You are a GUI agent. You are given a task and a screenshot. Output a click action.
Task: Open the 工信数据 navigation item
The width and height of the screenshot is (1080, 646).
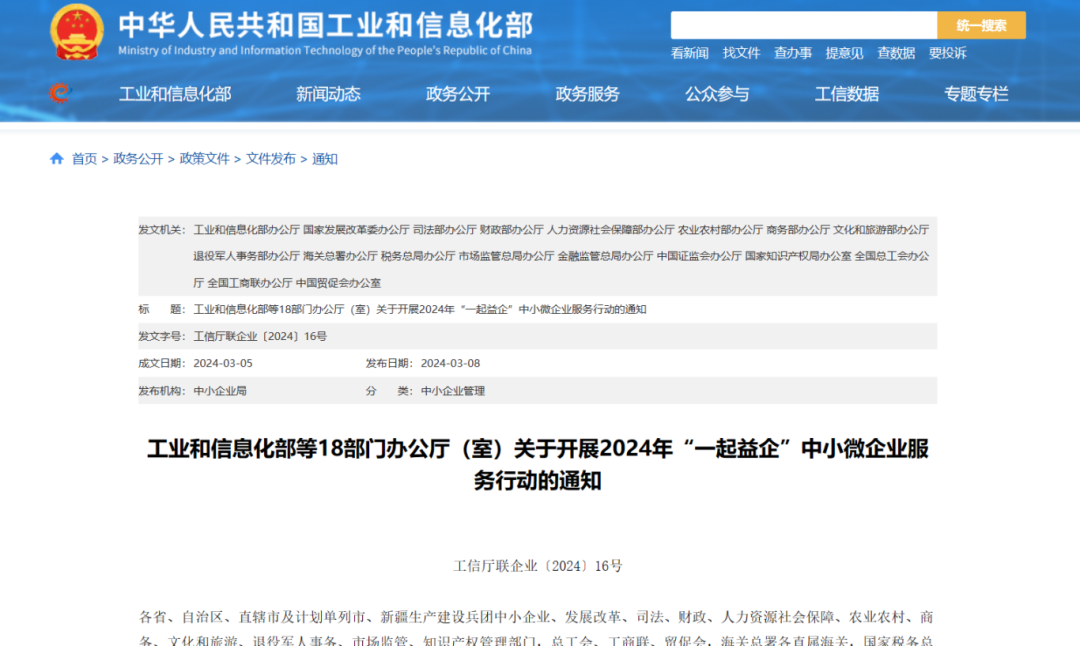tap(847, 94)
